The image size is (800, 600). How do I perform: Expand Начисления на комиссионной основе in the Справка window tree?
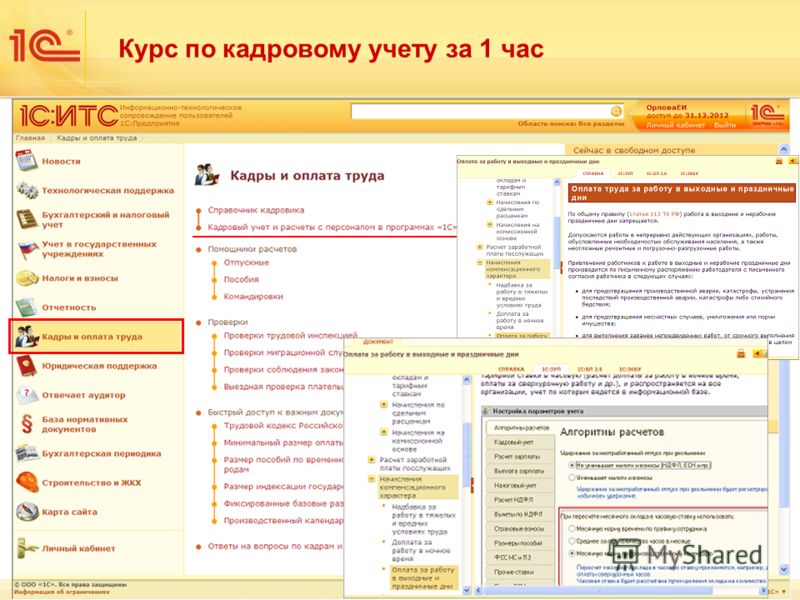[490, 224]
